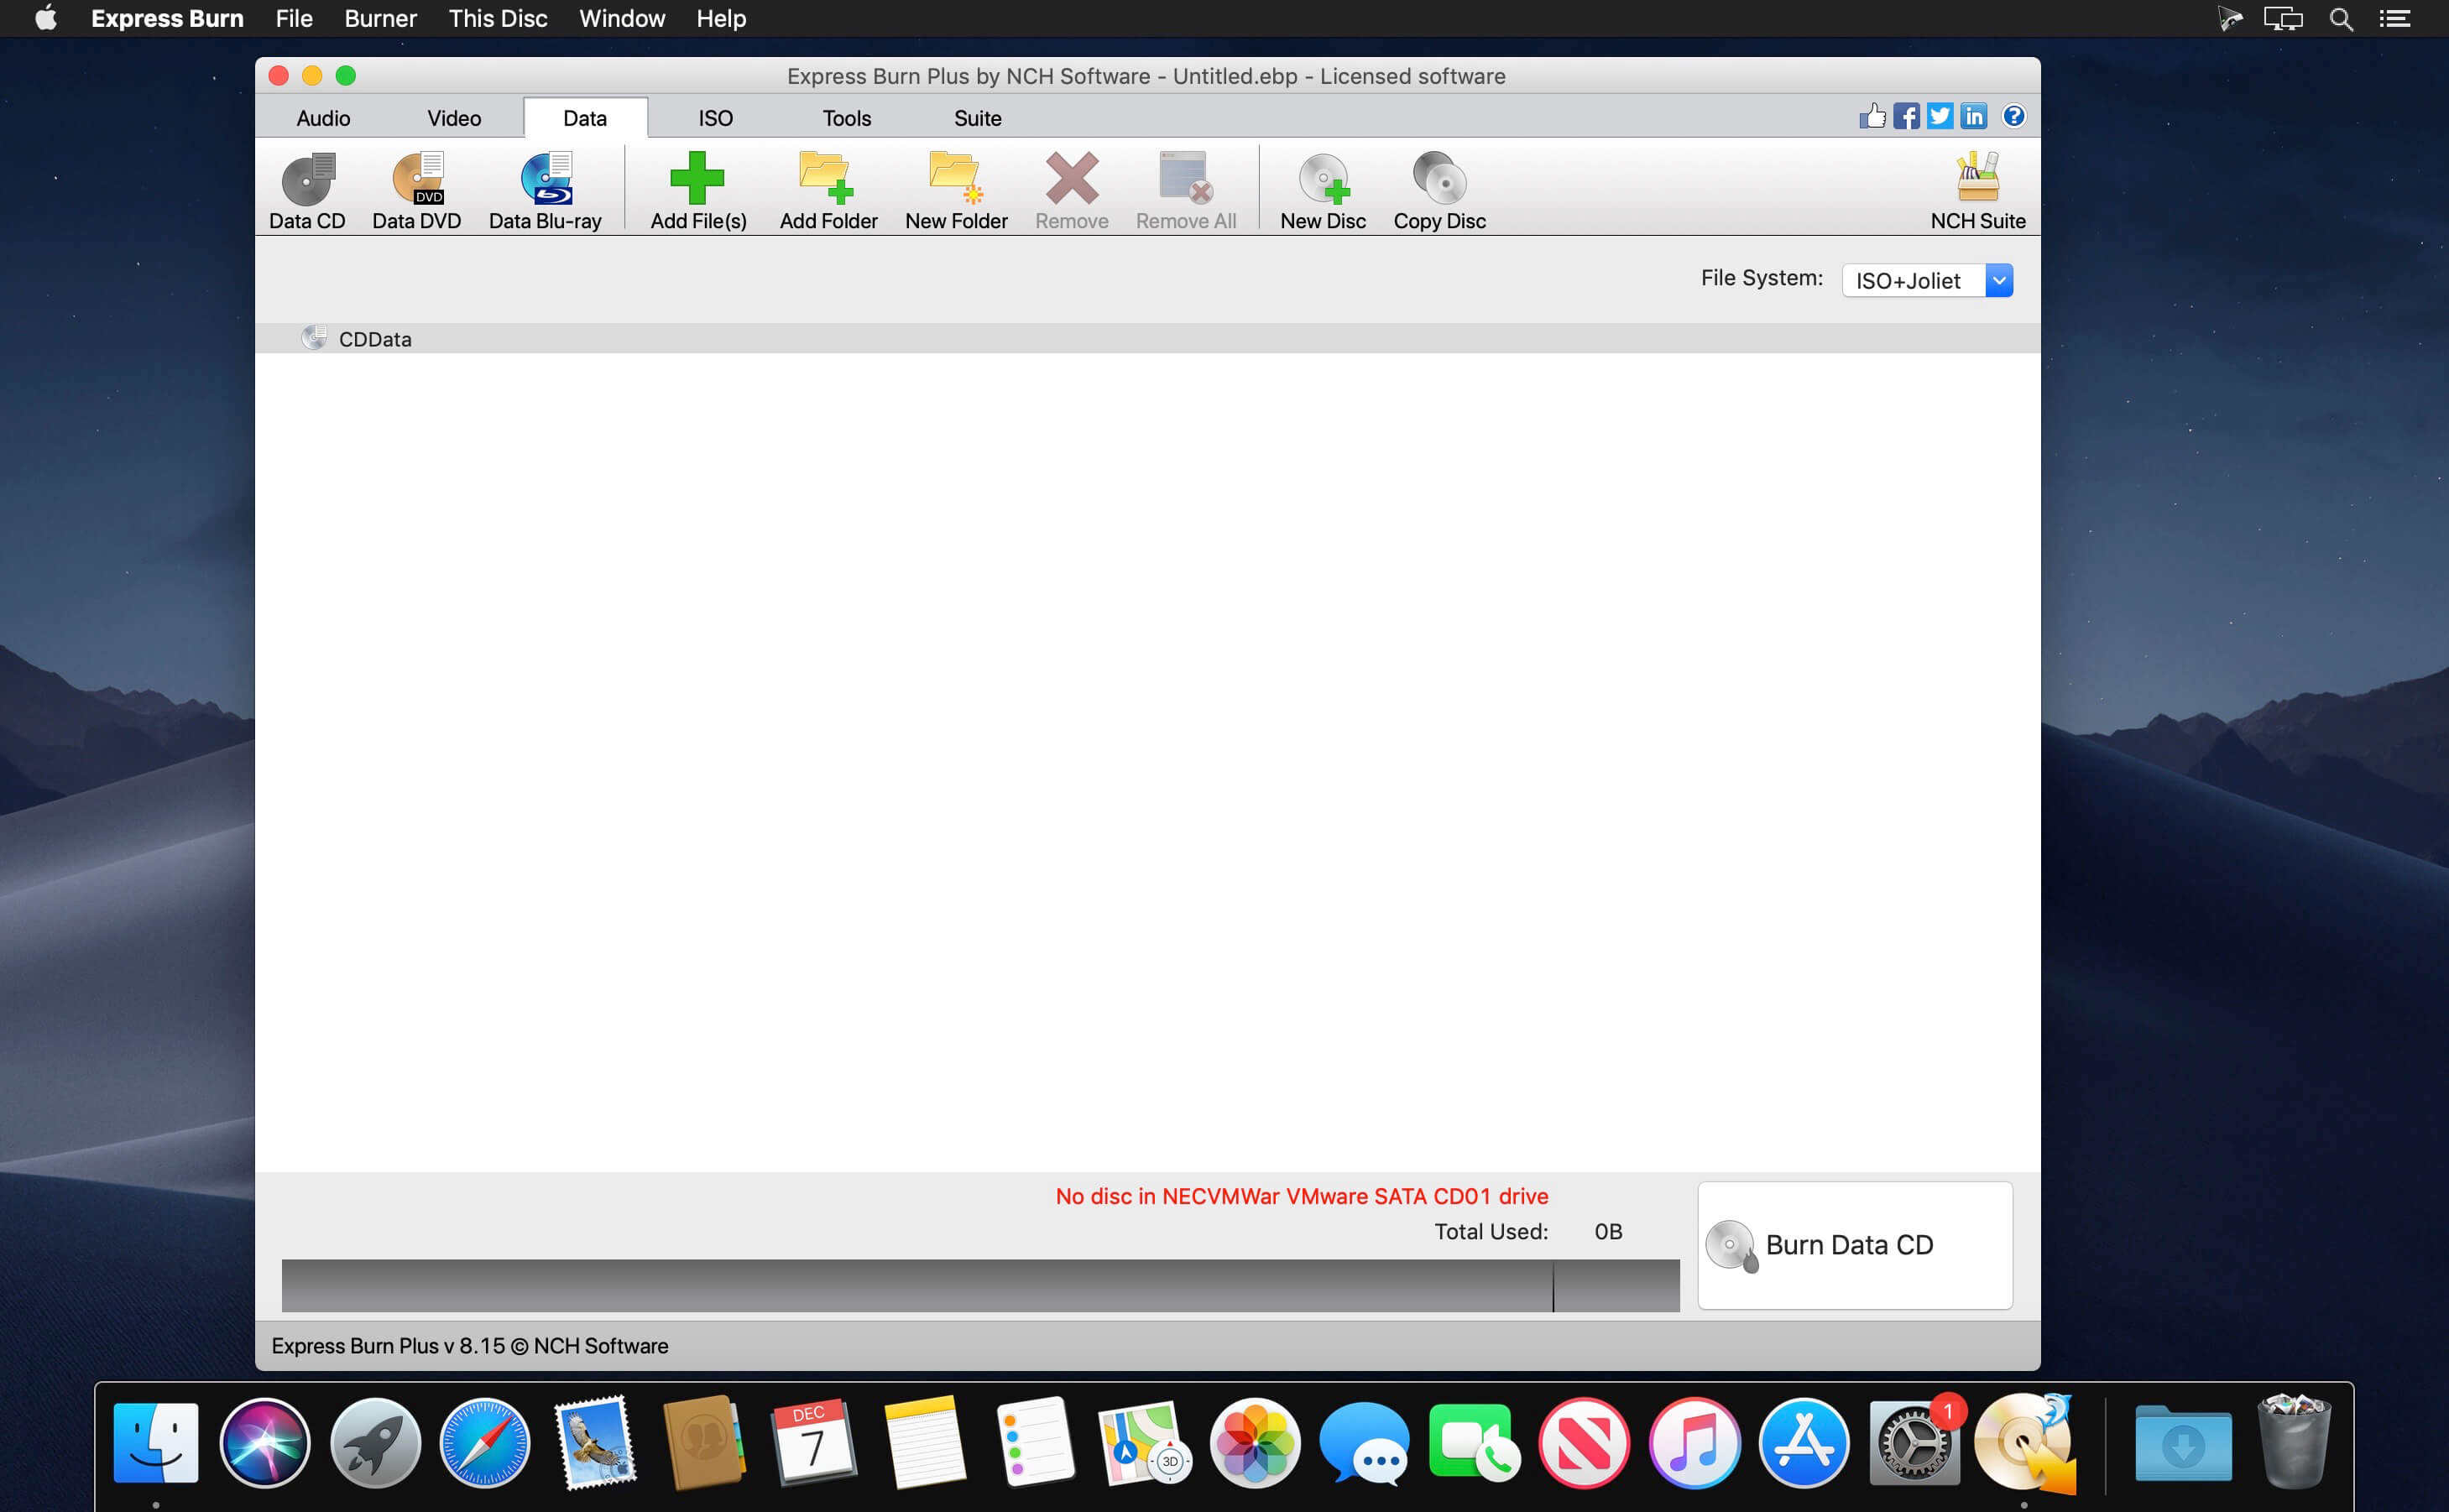Open the Calendar app in dock
Viewport: 2449px width, 1512px height.
tap(814, 1442)
